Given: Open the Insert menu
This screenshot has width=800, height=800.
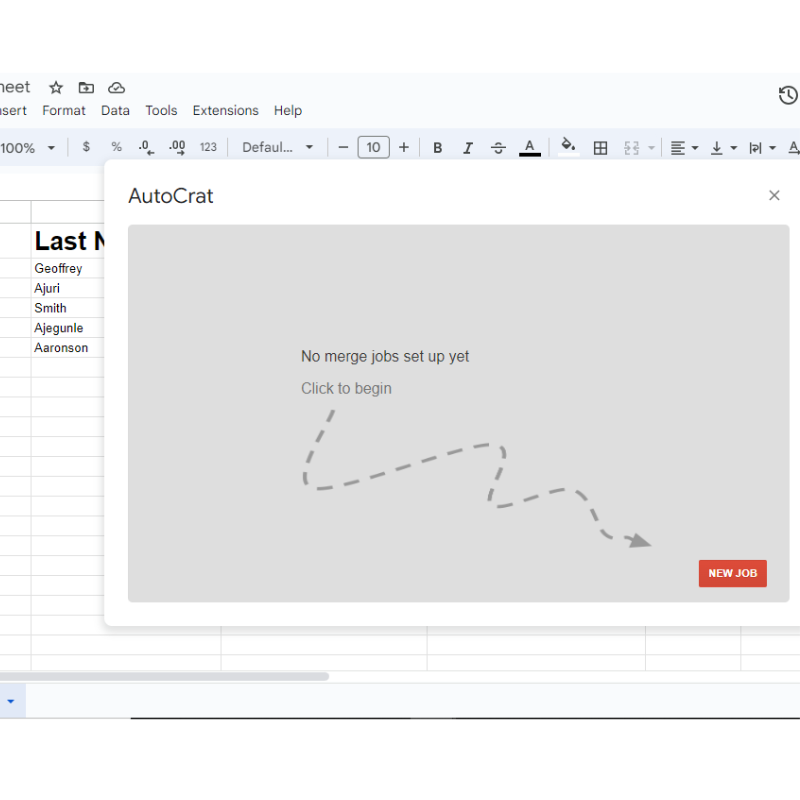Looking at the screenshot, I should click(x=13, y=111).
